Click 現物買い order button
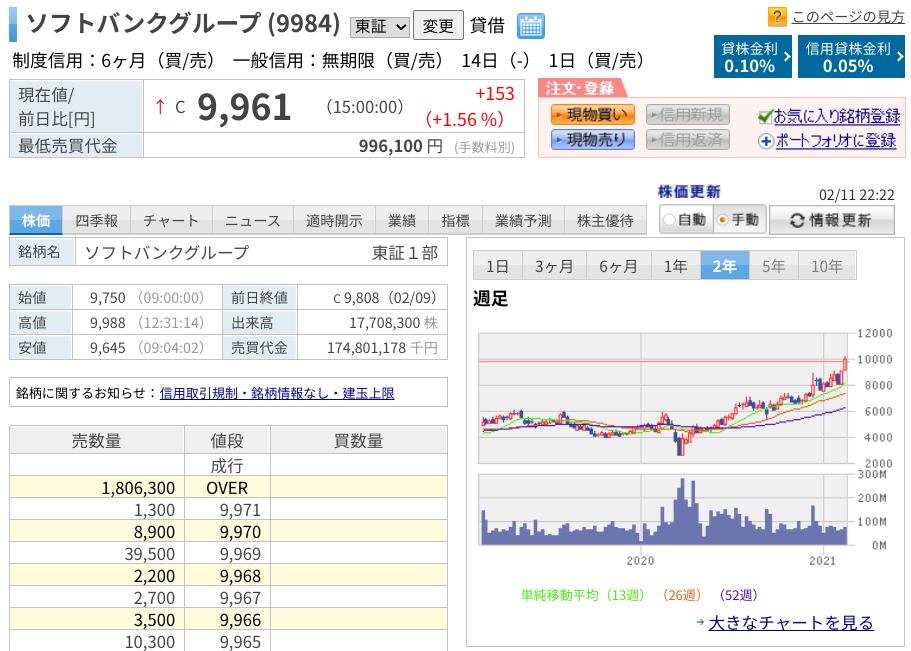Image resolution: width=911 pixels, height=651 pixels. pyautogui.click(x=593, y=115)
